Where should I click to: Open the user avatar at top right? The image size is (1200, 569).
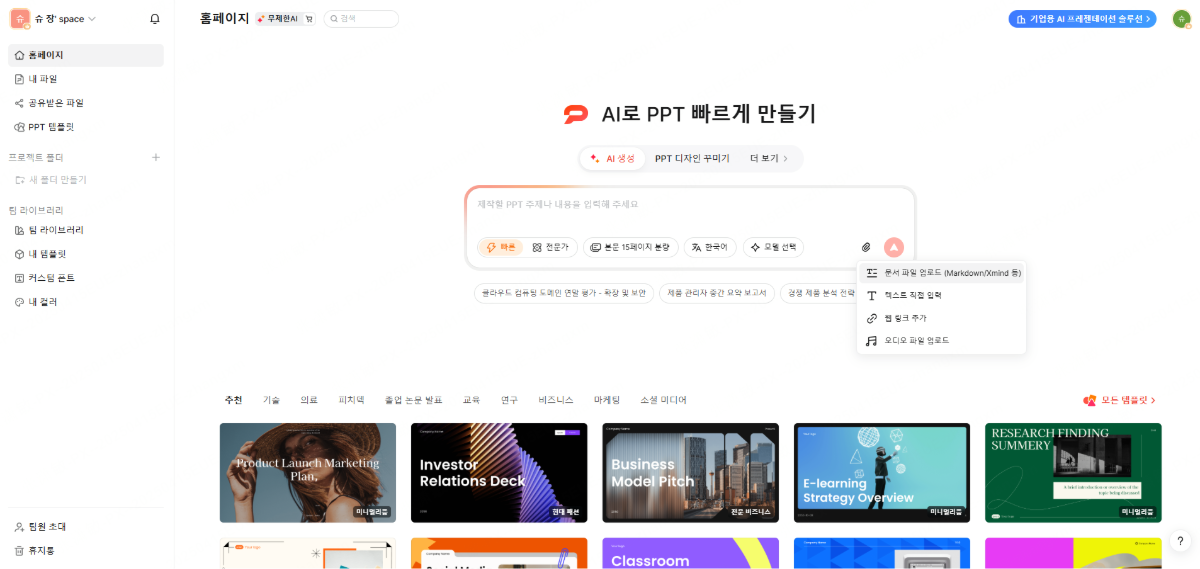1181,19
